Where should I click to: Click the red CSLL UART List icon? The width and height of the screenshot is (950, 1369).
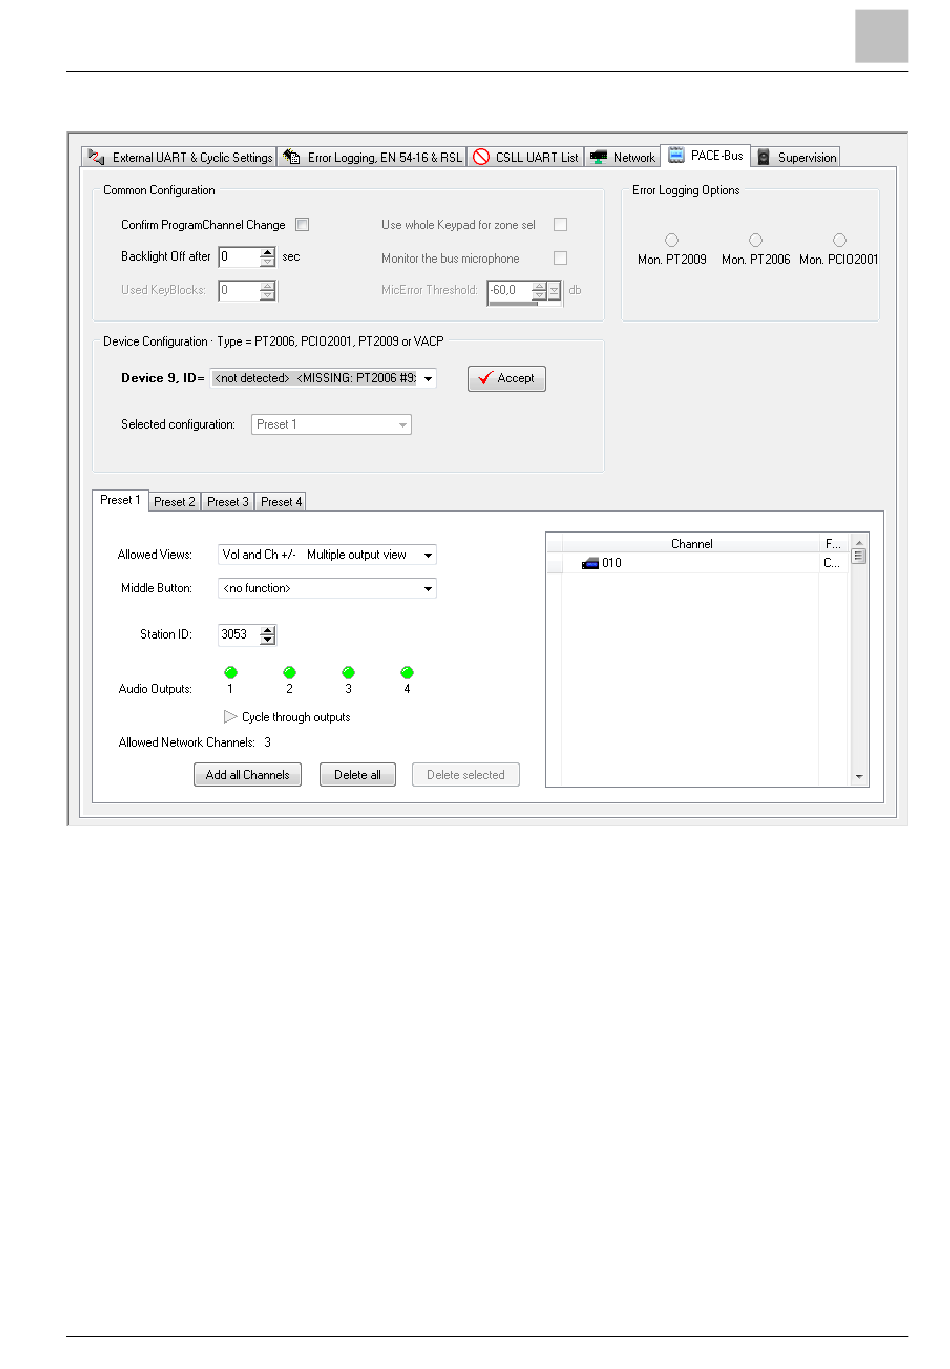(x=481, y=156)
